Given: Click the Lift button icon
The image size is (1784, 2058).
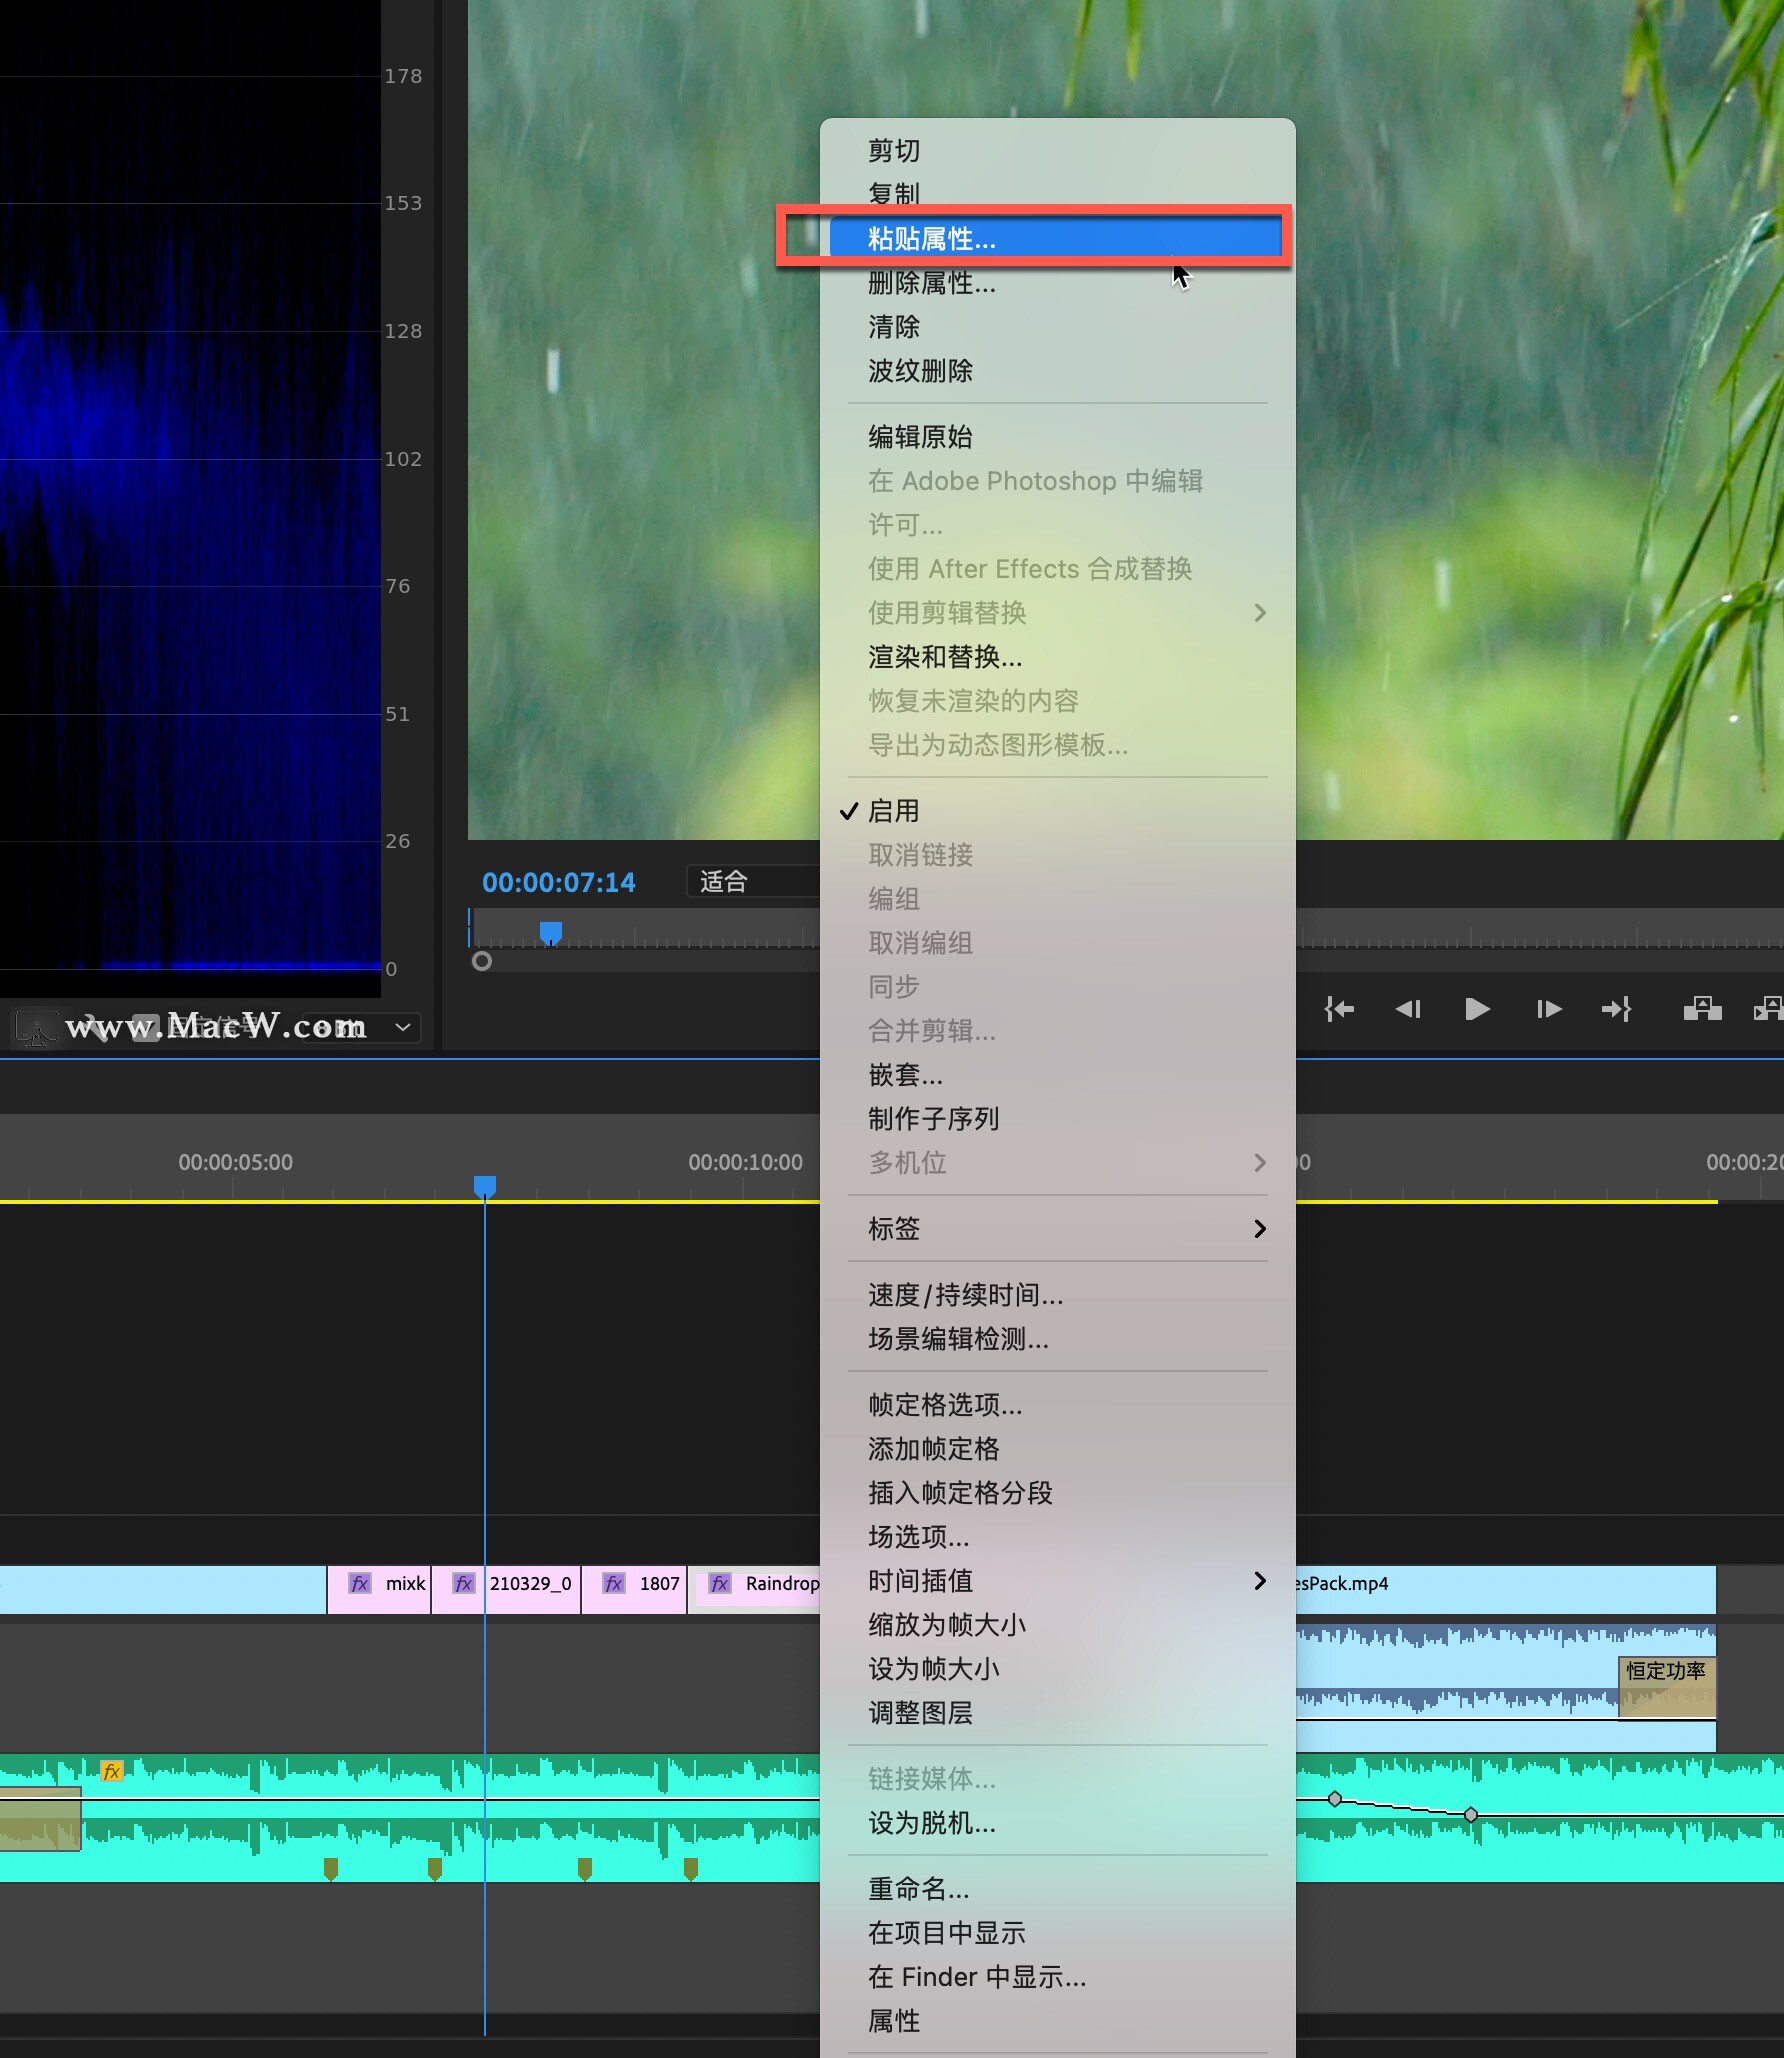Looking at the screenshot, I should [1702, 1009].
